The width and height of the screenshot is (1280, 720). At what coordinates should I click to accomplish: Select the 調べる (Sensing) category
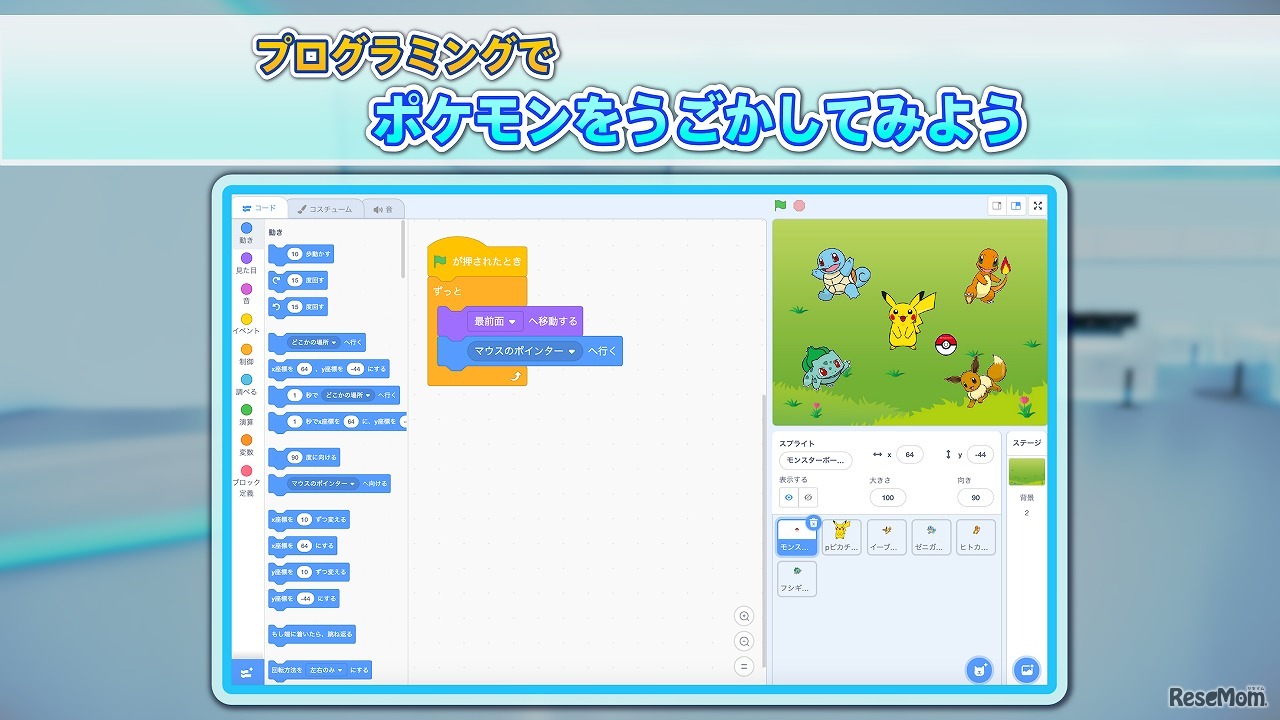pyautogui.click(x=246, y=384)
